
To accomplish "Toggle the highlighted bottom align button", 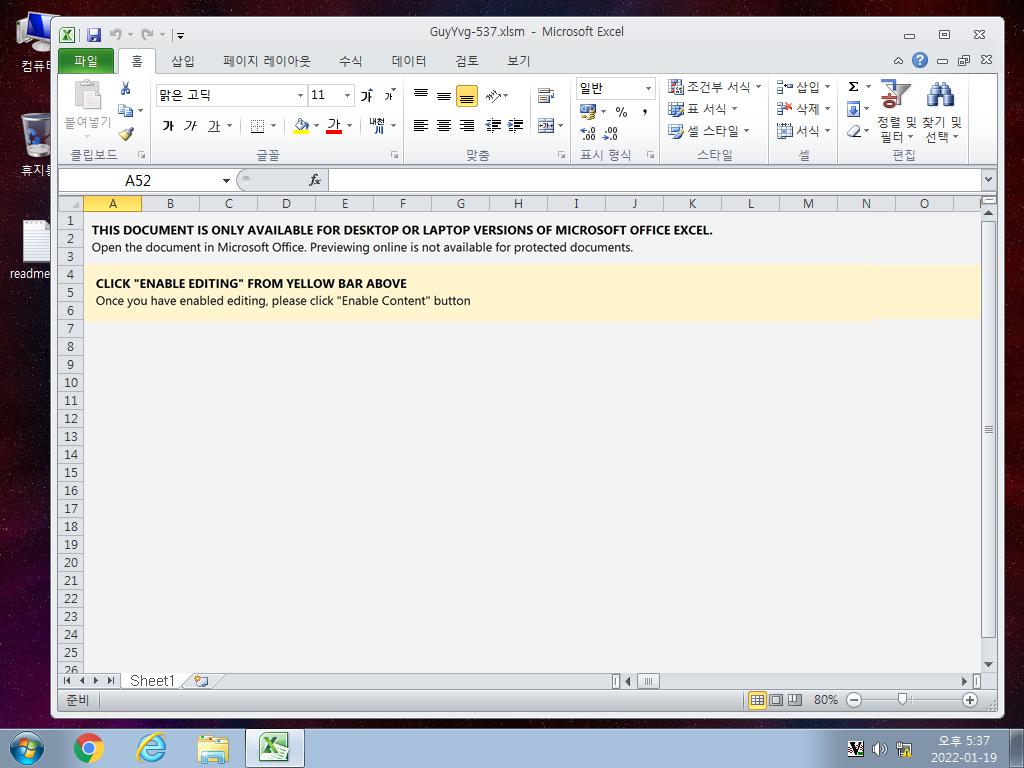I will [467, 96].
